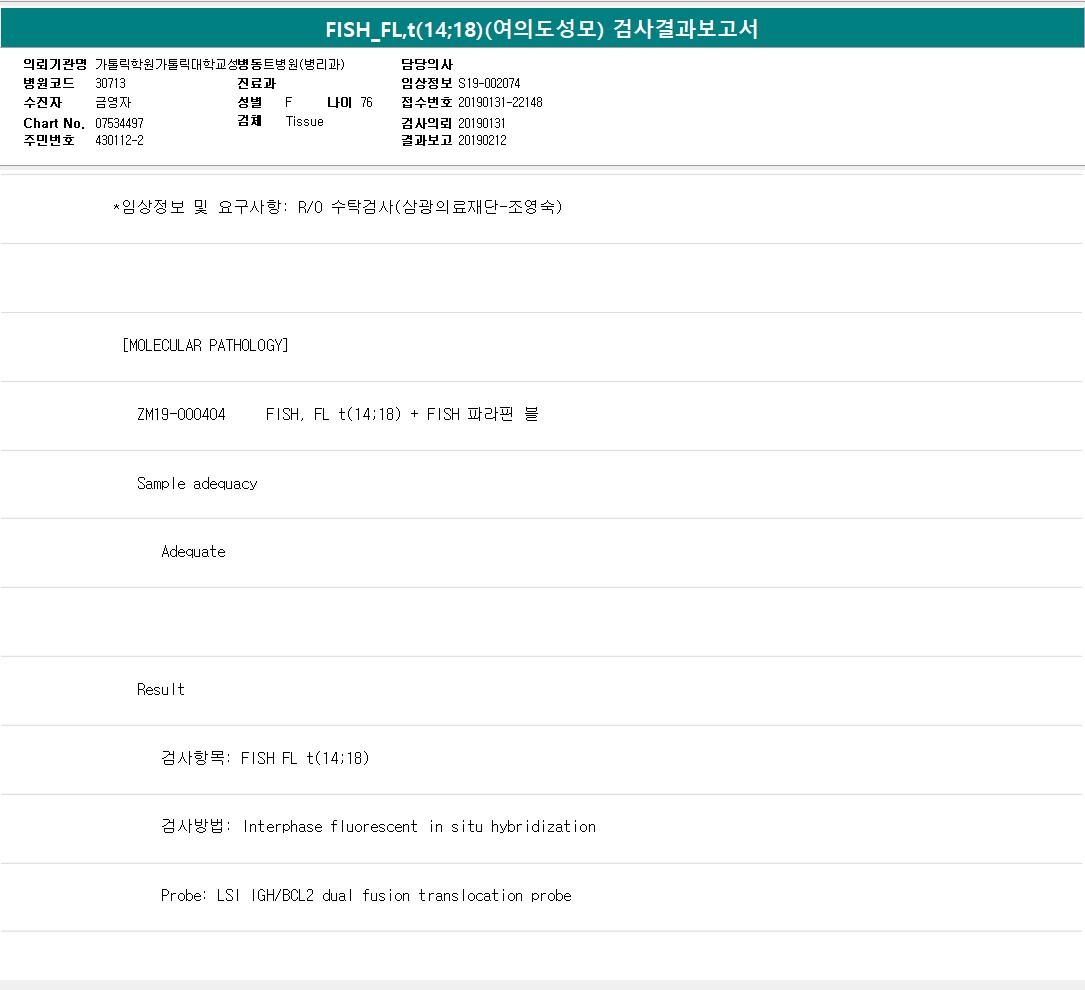Click the 의뢰기관명 label
Screen dimensions: 1085x990
(x=55, y=64)
